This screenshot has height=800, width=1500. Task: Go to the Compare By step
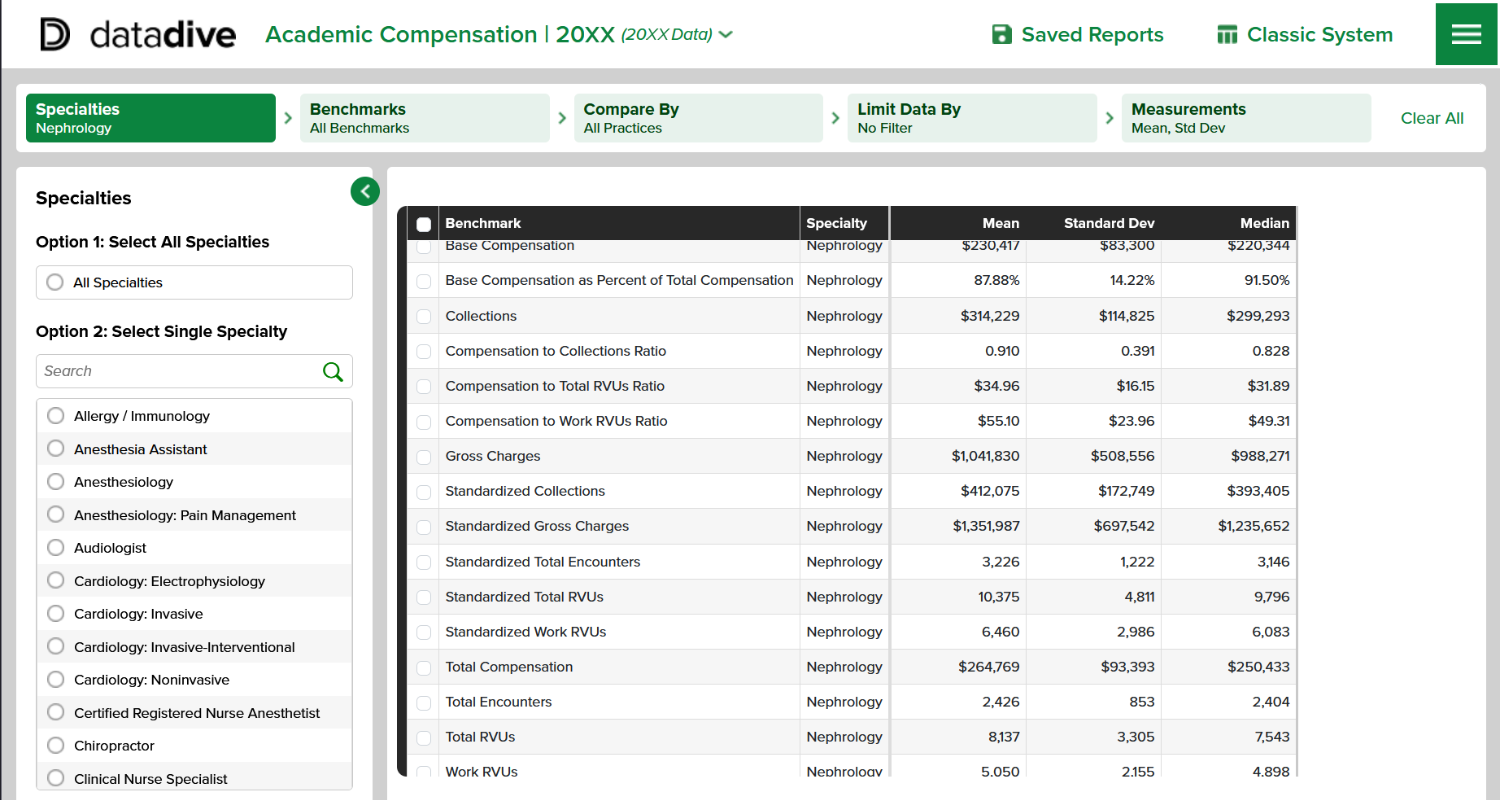(697, 118)
